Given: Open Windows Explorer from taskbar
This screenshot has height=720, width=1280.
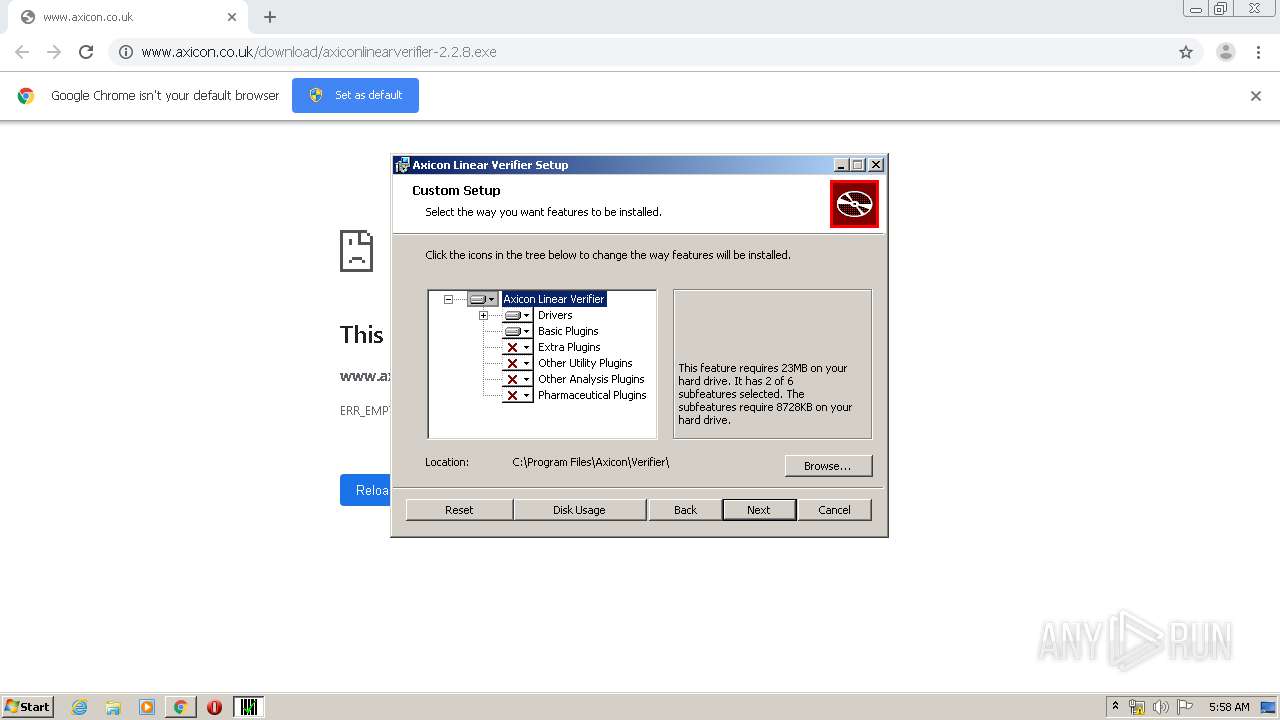Looking at the screenshot, I should (x=113, y=707).
